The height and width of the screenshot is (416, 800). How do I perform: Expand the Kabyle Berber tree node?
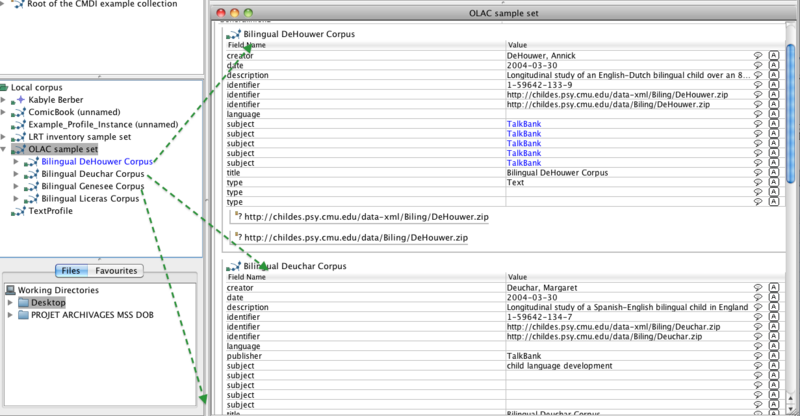(3, 100)
